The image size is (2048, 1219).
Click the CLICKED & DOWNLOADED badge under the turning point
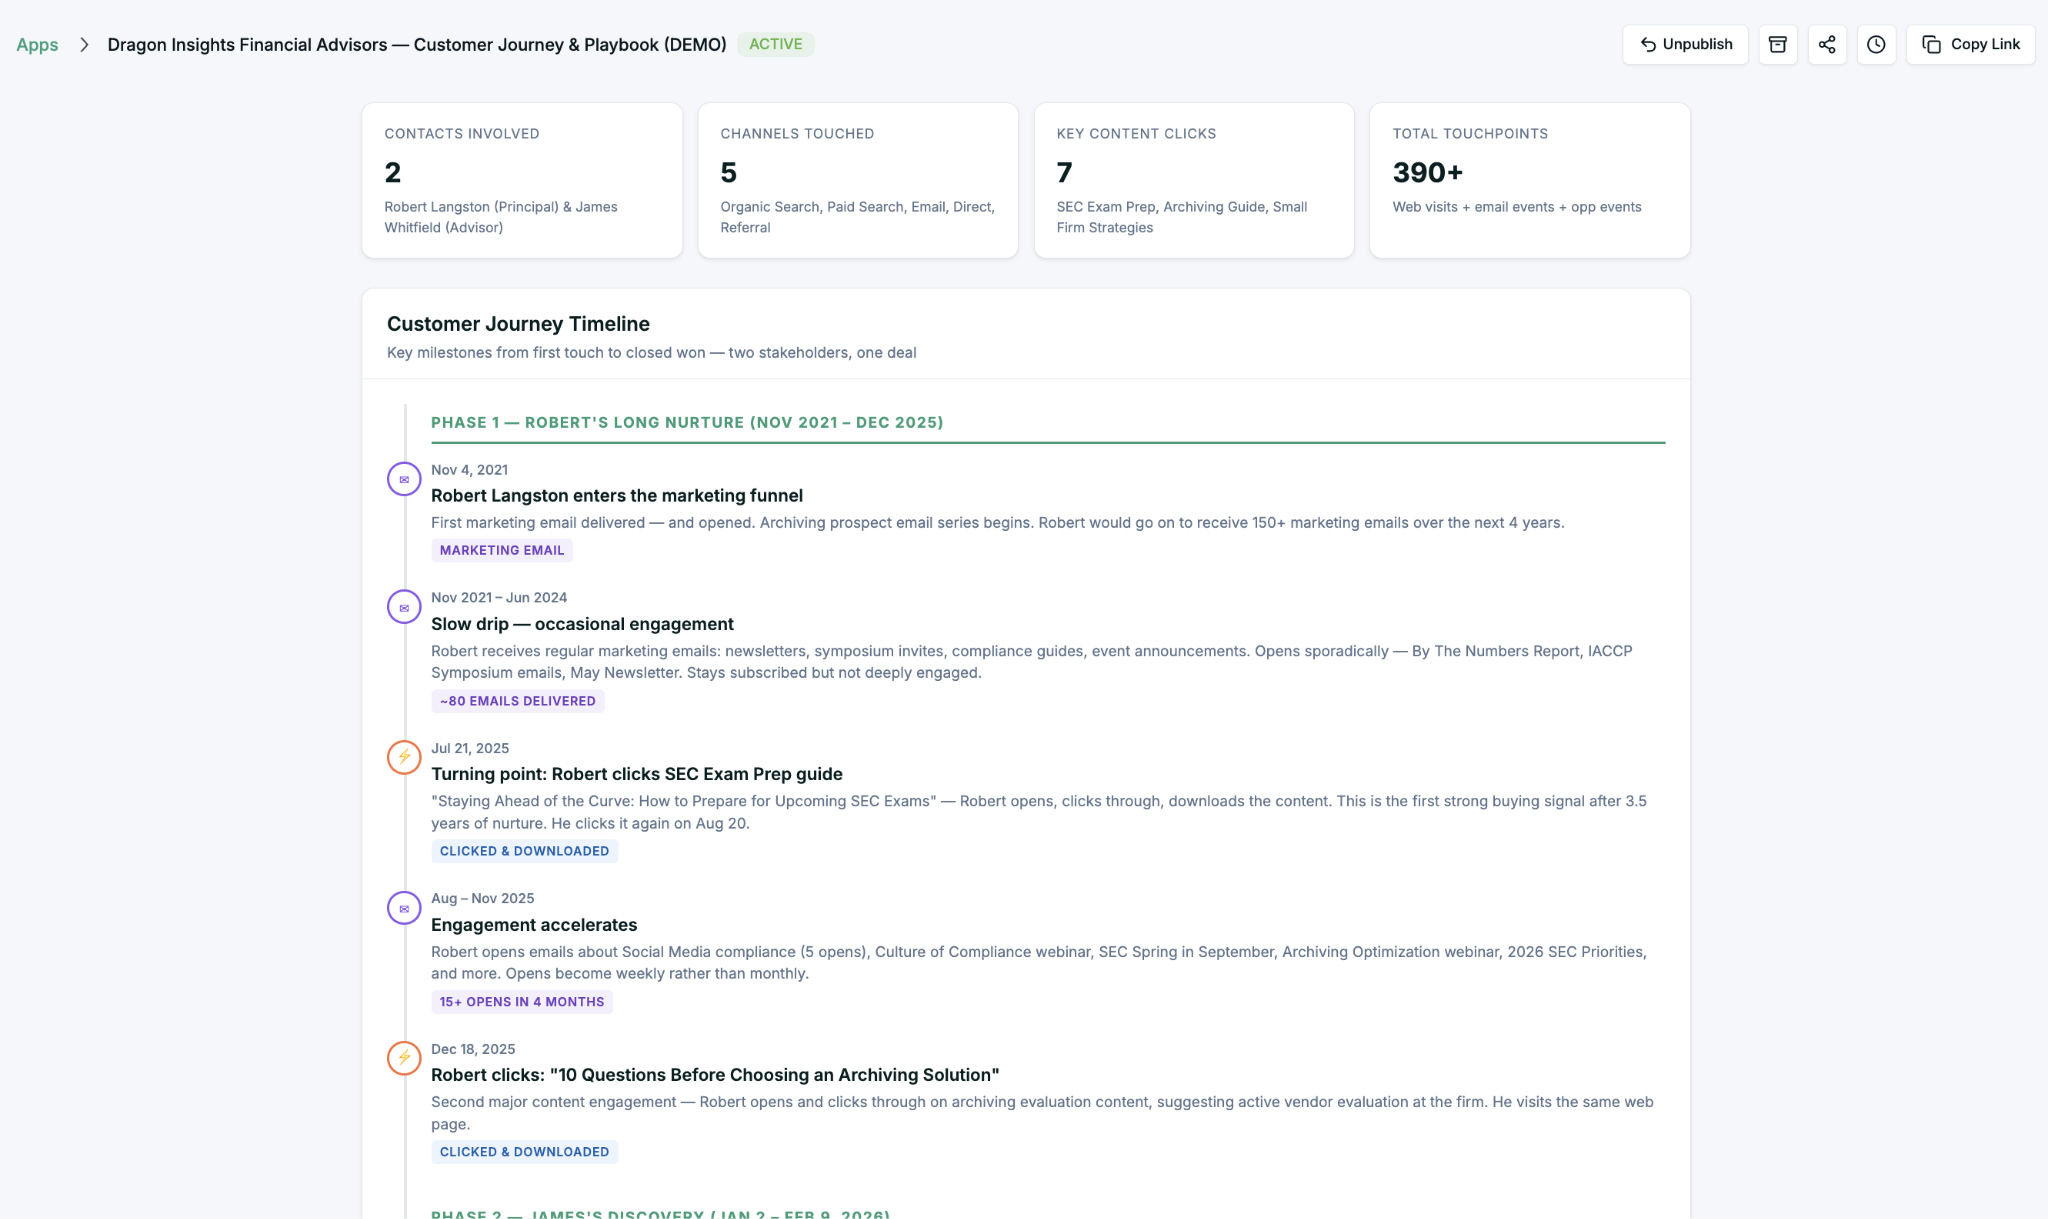pos(524,851)
